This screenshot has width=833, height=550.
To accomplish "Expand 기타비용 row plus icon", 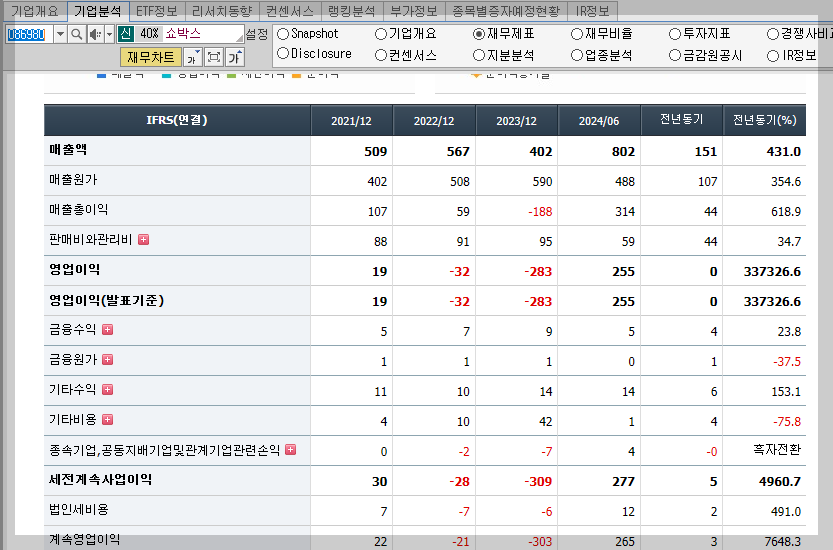I will (x=107, y=420).
